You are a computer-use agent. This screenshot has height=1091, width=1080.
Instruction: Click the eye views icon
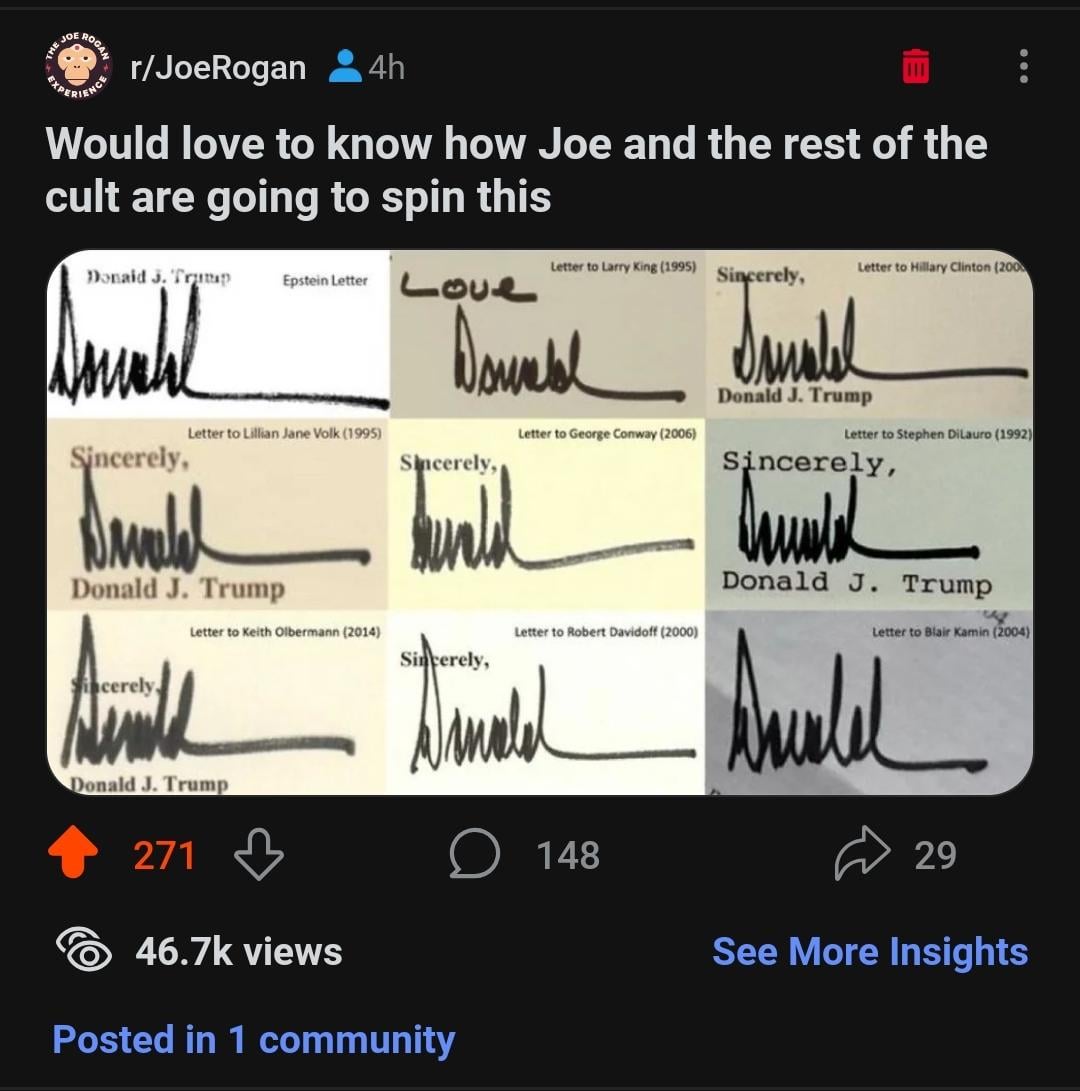pos(84,950)
